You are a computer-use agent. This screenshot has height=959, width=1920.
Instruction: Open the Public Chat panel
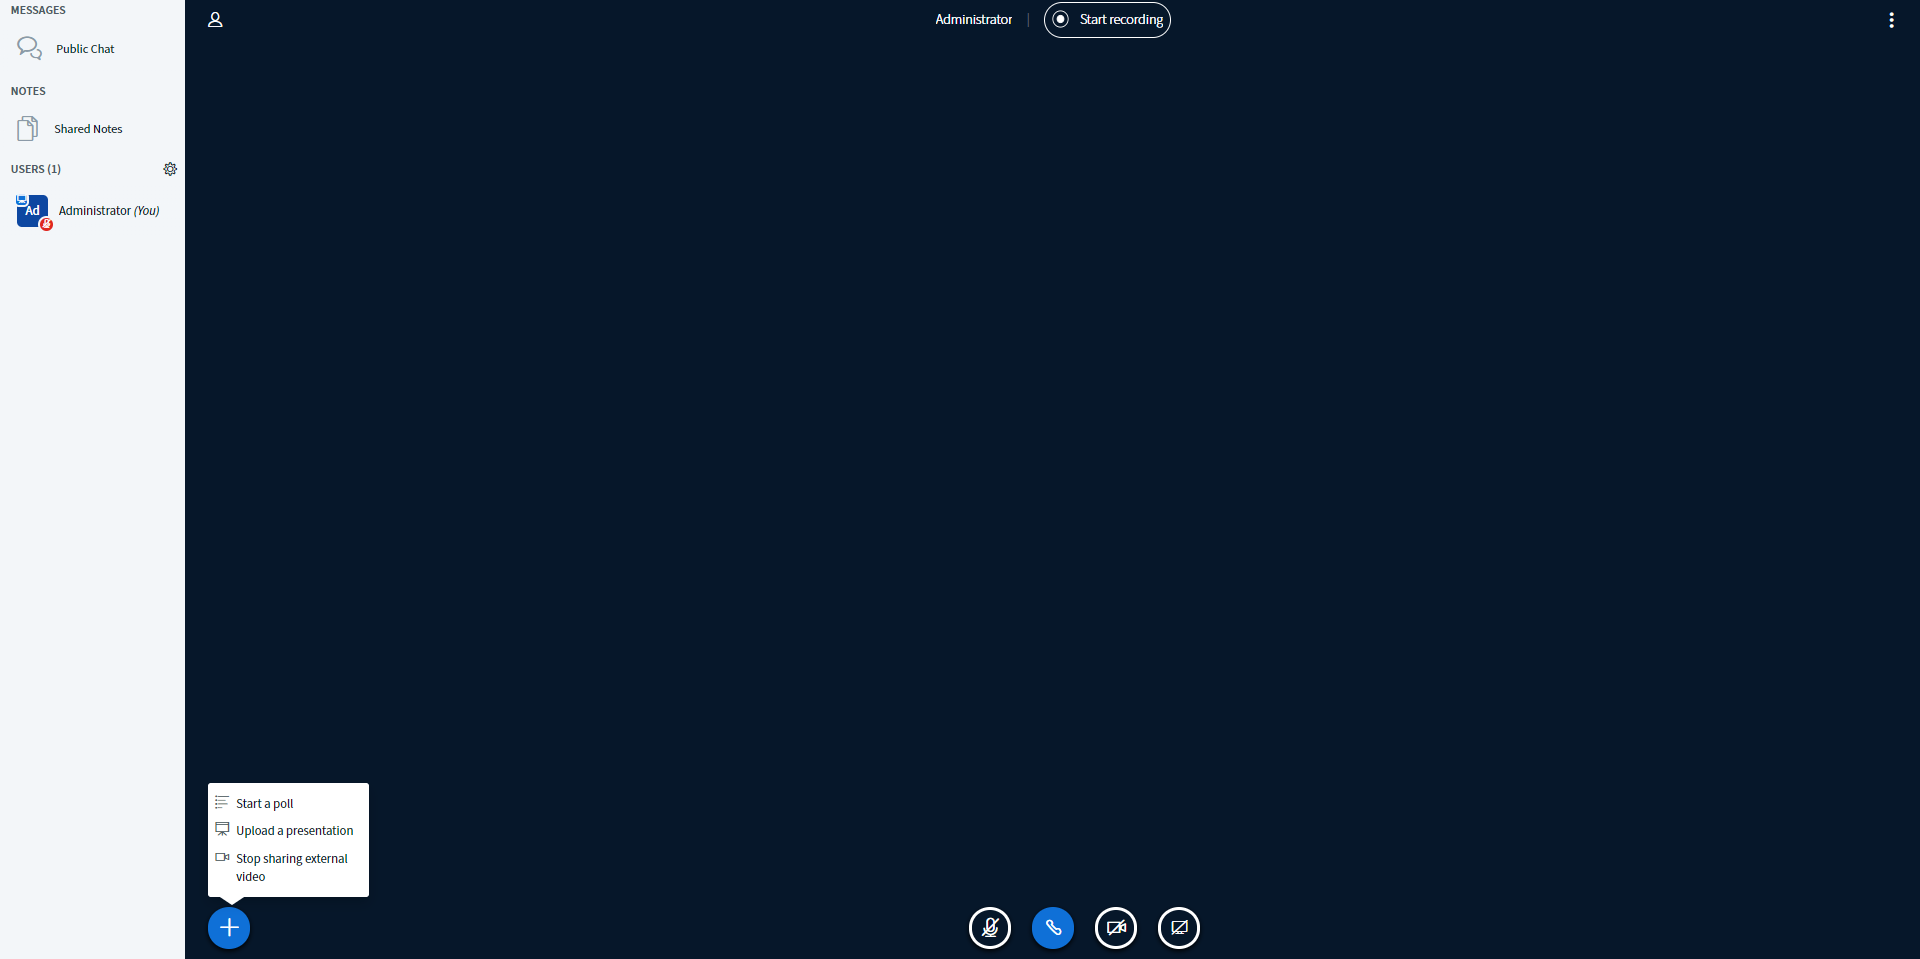pyautogui.click(x=85, y=48)
